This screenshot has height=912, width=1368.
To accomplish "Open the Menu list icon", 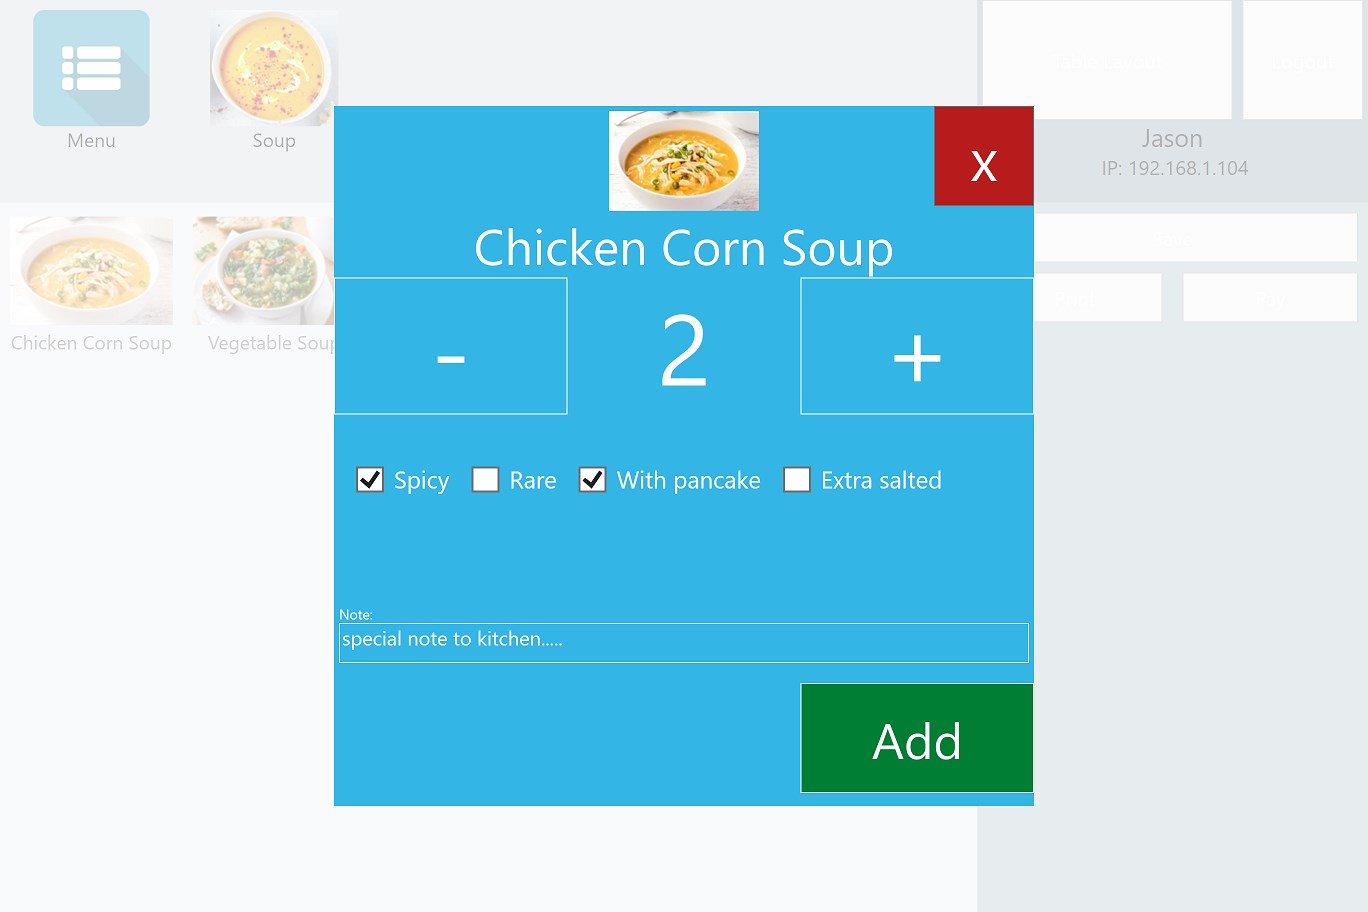I will [x=91, y=68].
